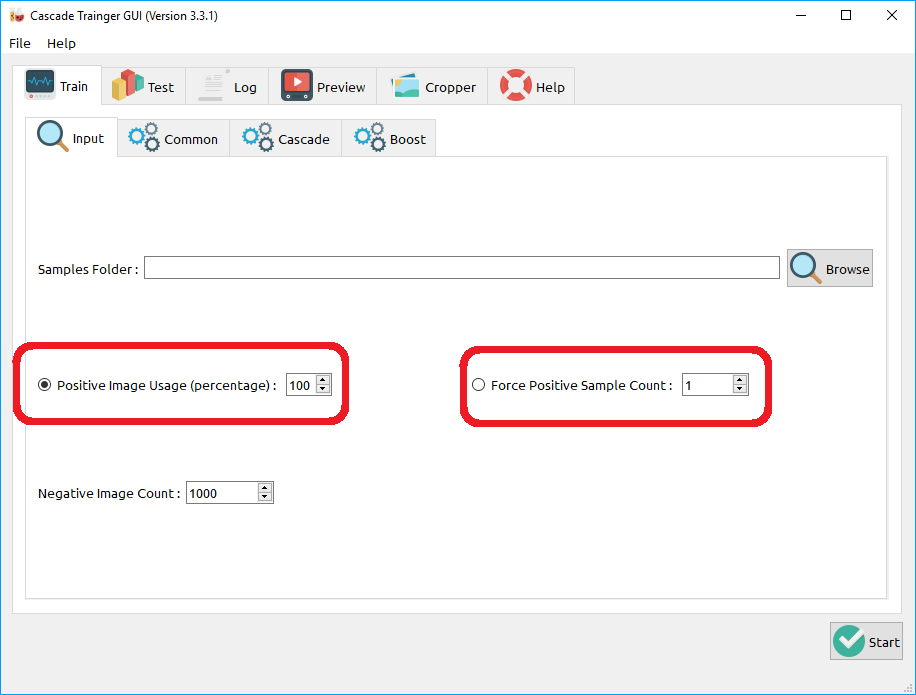
Task: Click the Start button label
Action: (884, 642)
